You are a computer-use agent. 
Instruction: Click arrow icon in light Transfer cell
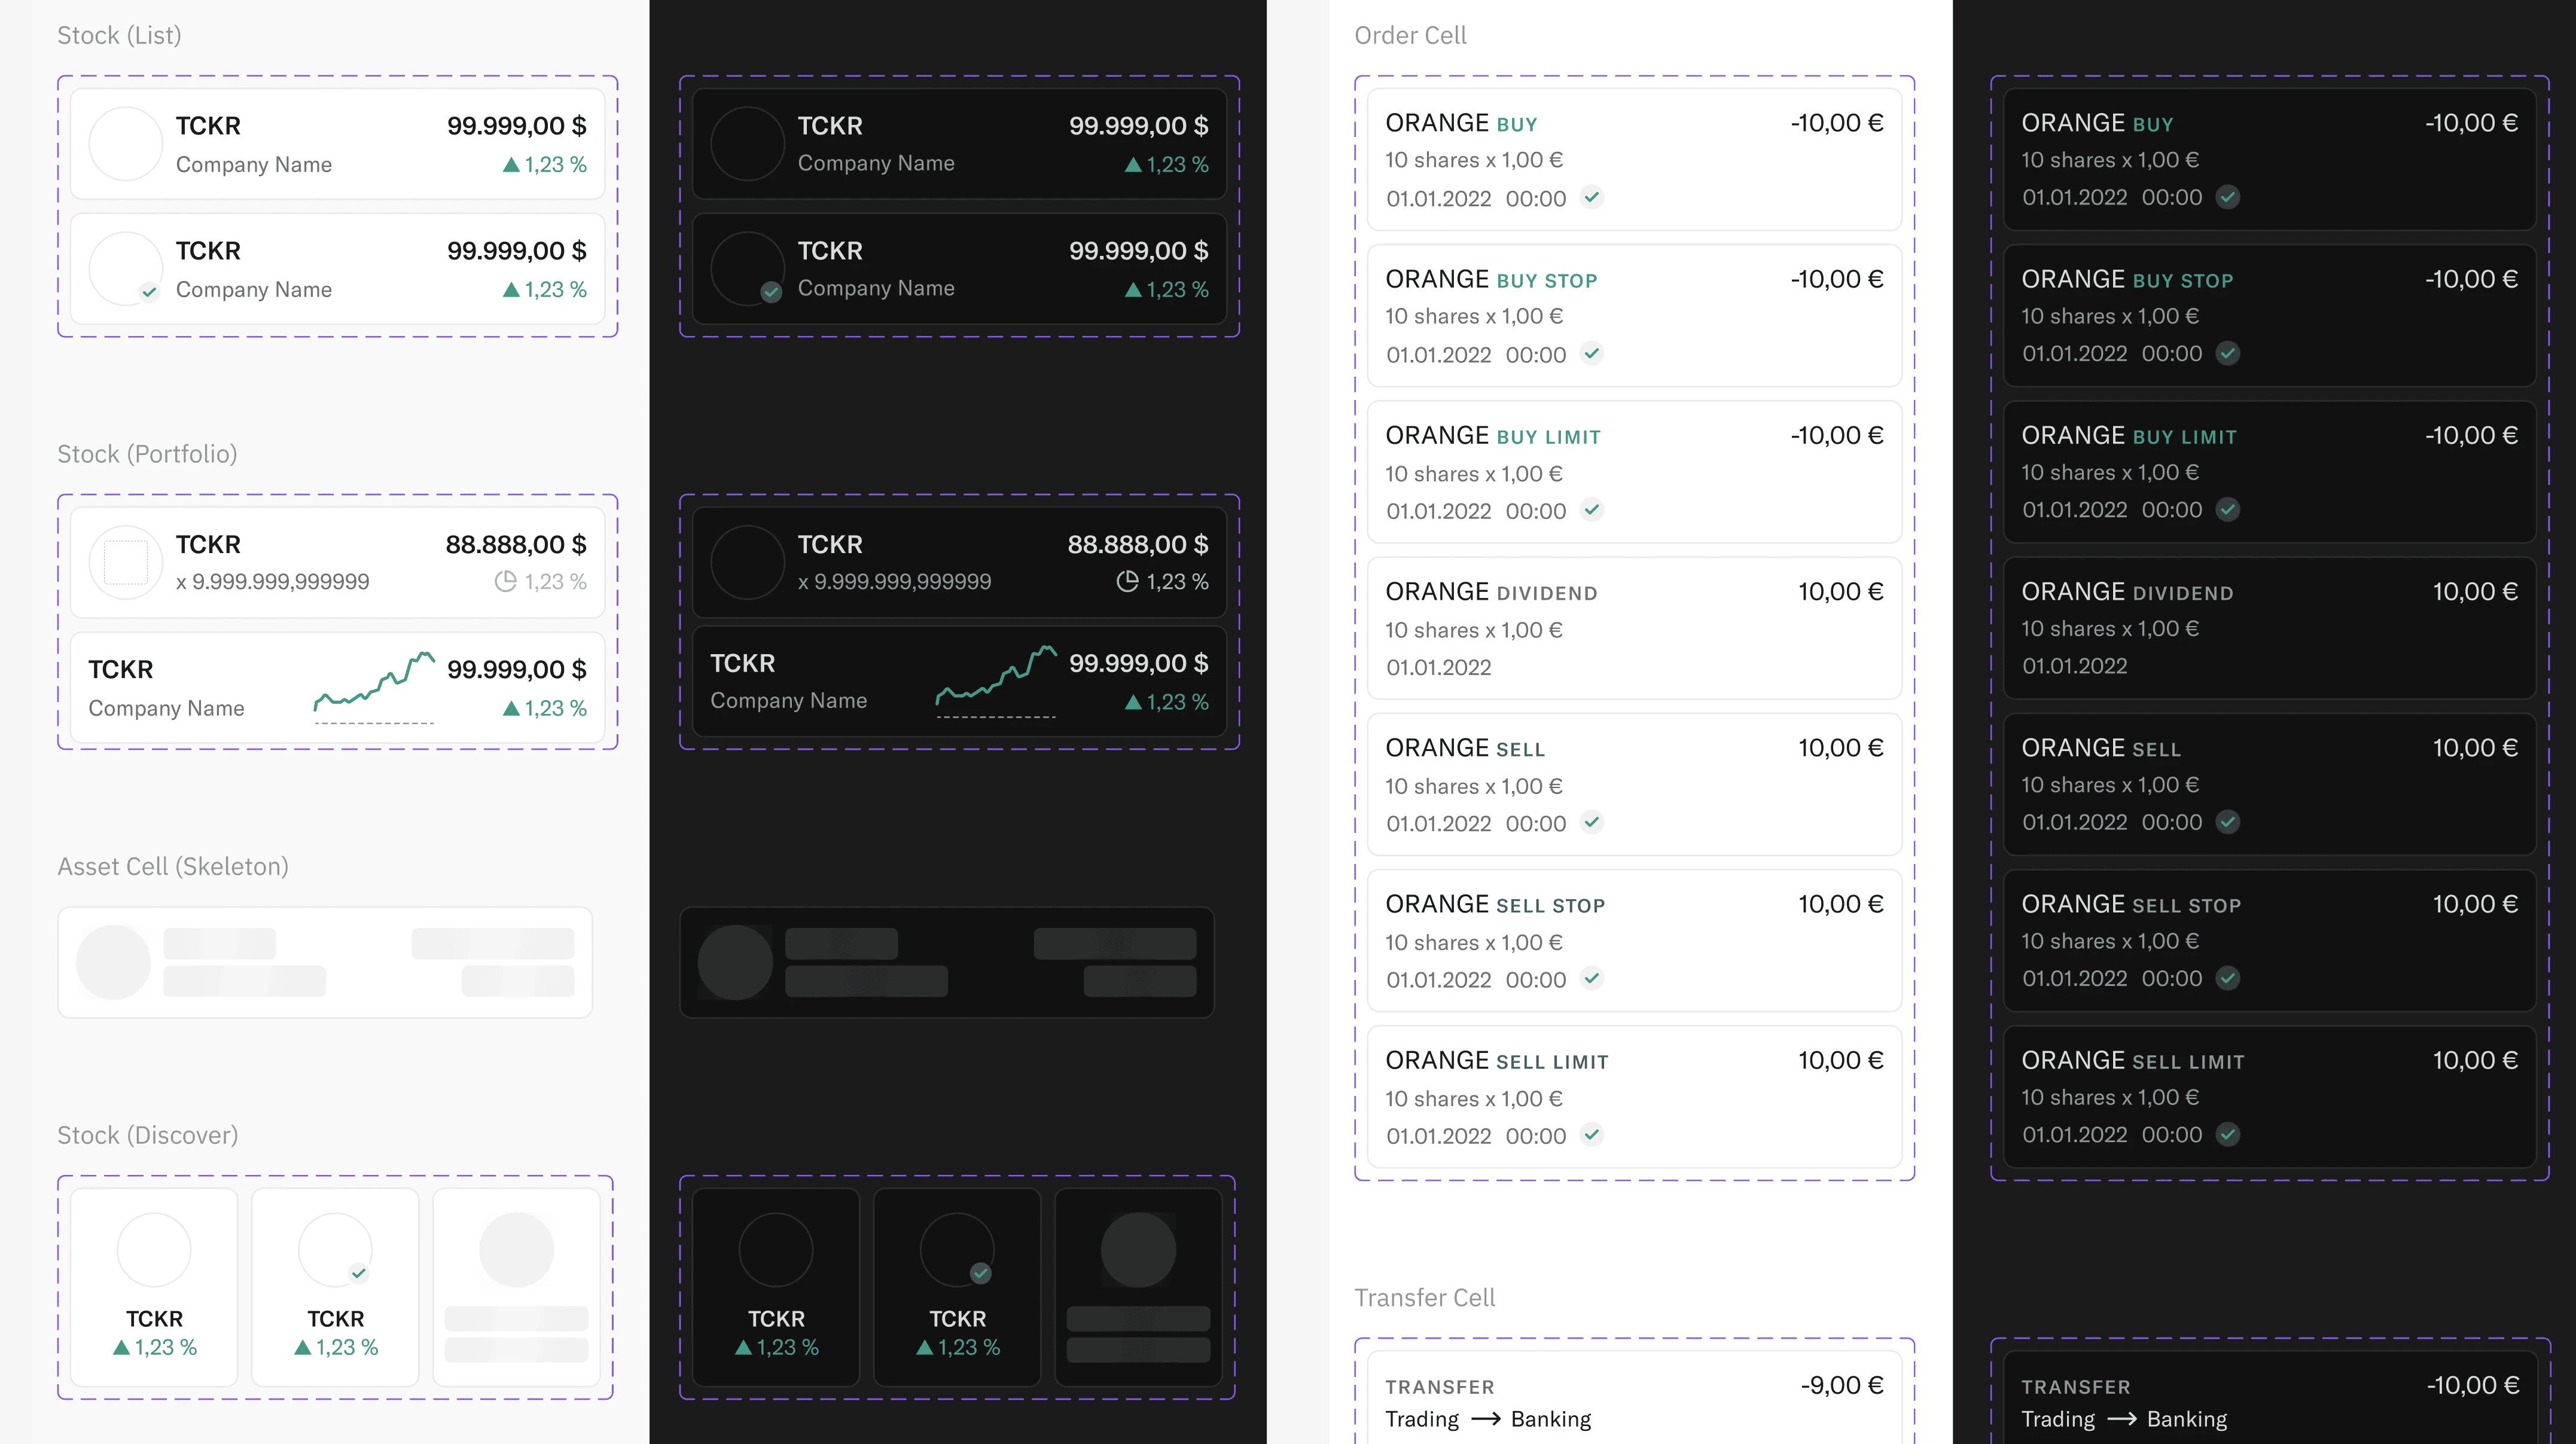click(1485, 1419)
